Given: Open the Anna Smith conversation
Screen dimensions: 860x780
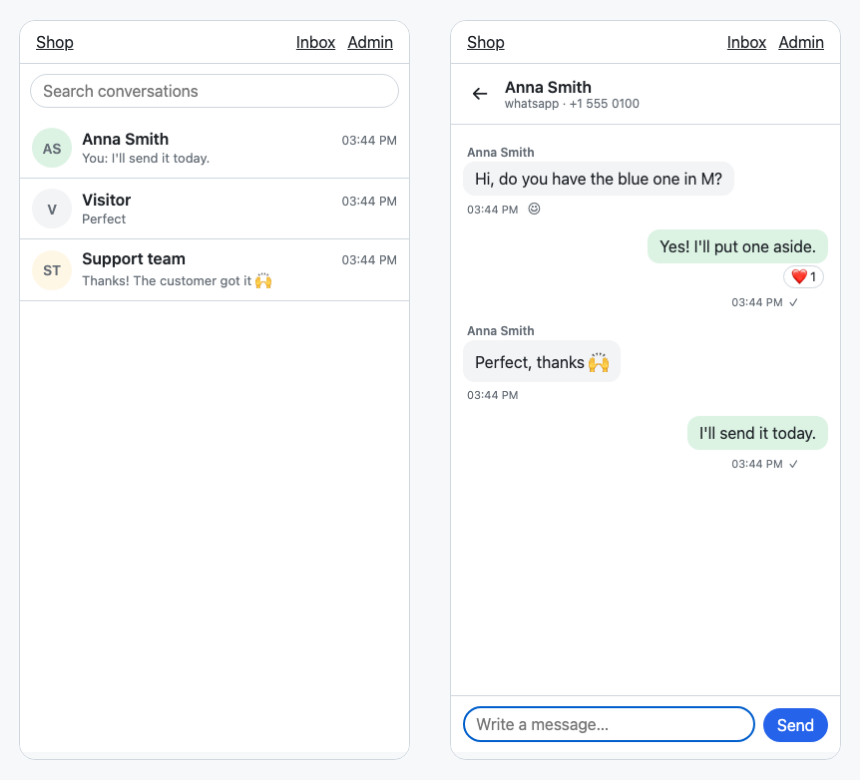Looking at the screenshot, I should 214,148.
